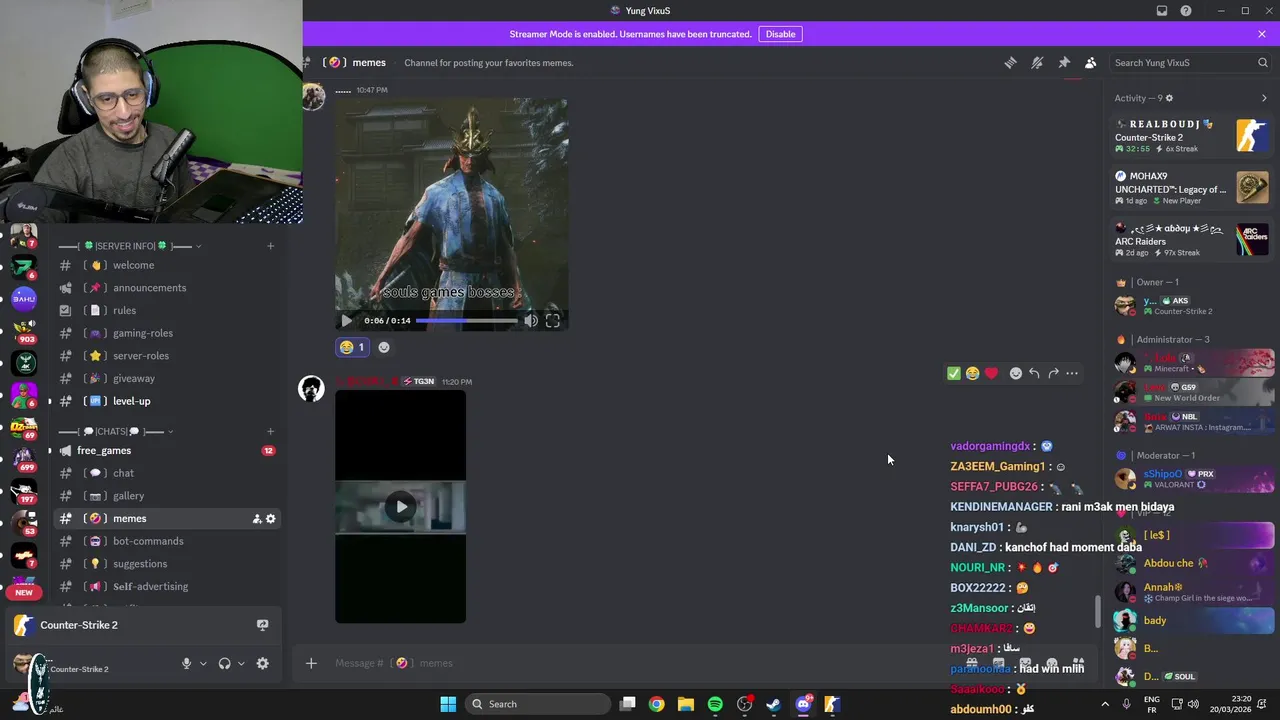This screenshot has height=720, width=1280.
Task: Adjust the first video's progress bar
Action: coord(467,320)
